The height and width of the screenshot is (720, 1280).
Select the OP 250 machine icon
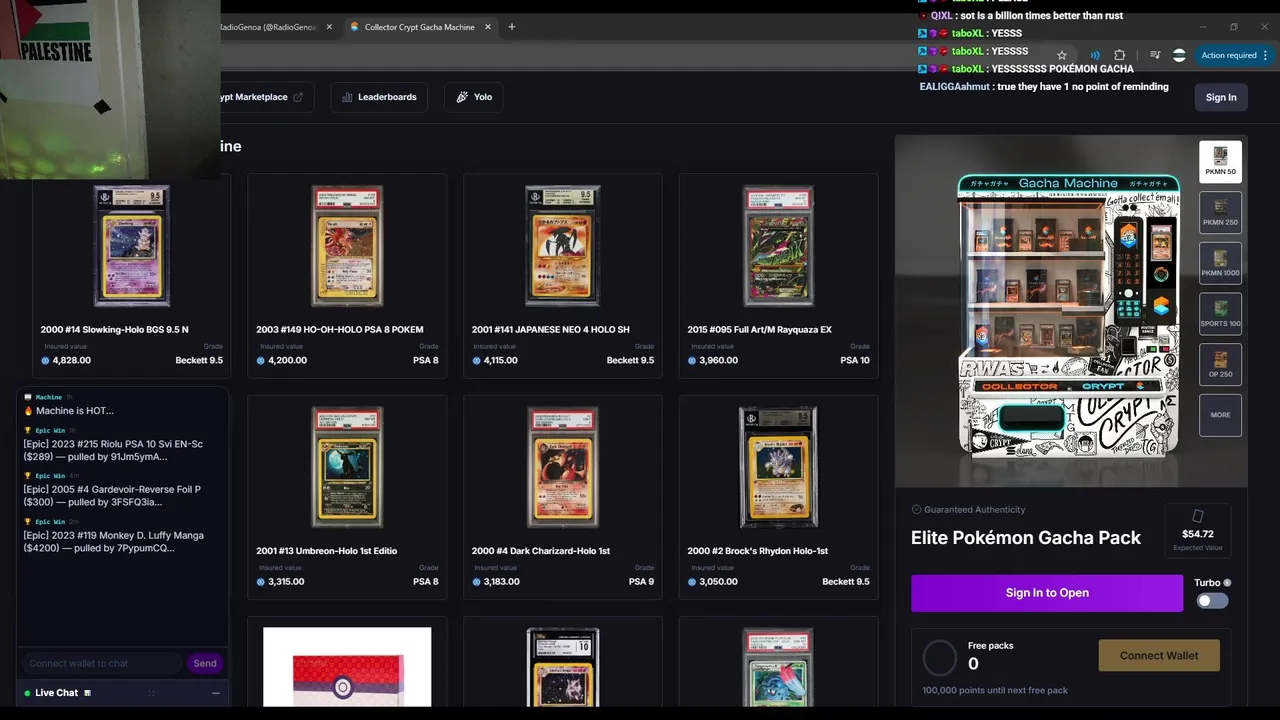pyautogui.click(x=1220, y=365)
